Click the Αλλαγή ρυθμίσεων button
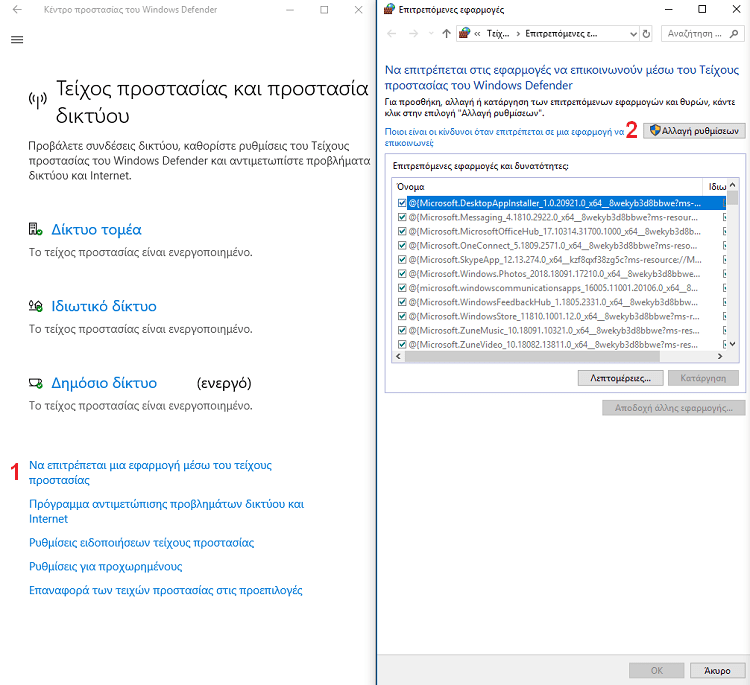Image resolution: width=750 pixels, height=685 pixels. (x=694, y=131)
